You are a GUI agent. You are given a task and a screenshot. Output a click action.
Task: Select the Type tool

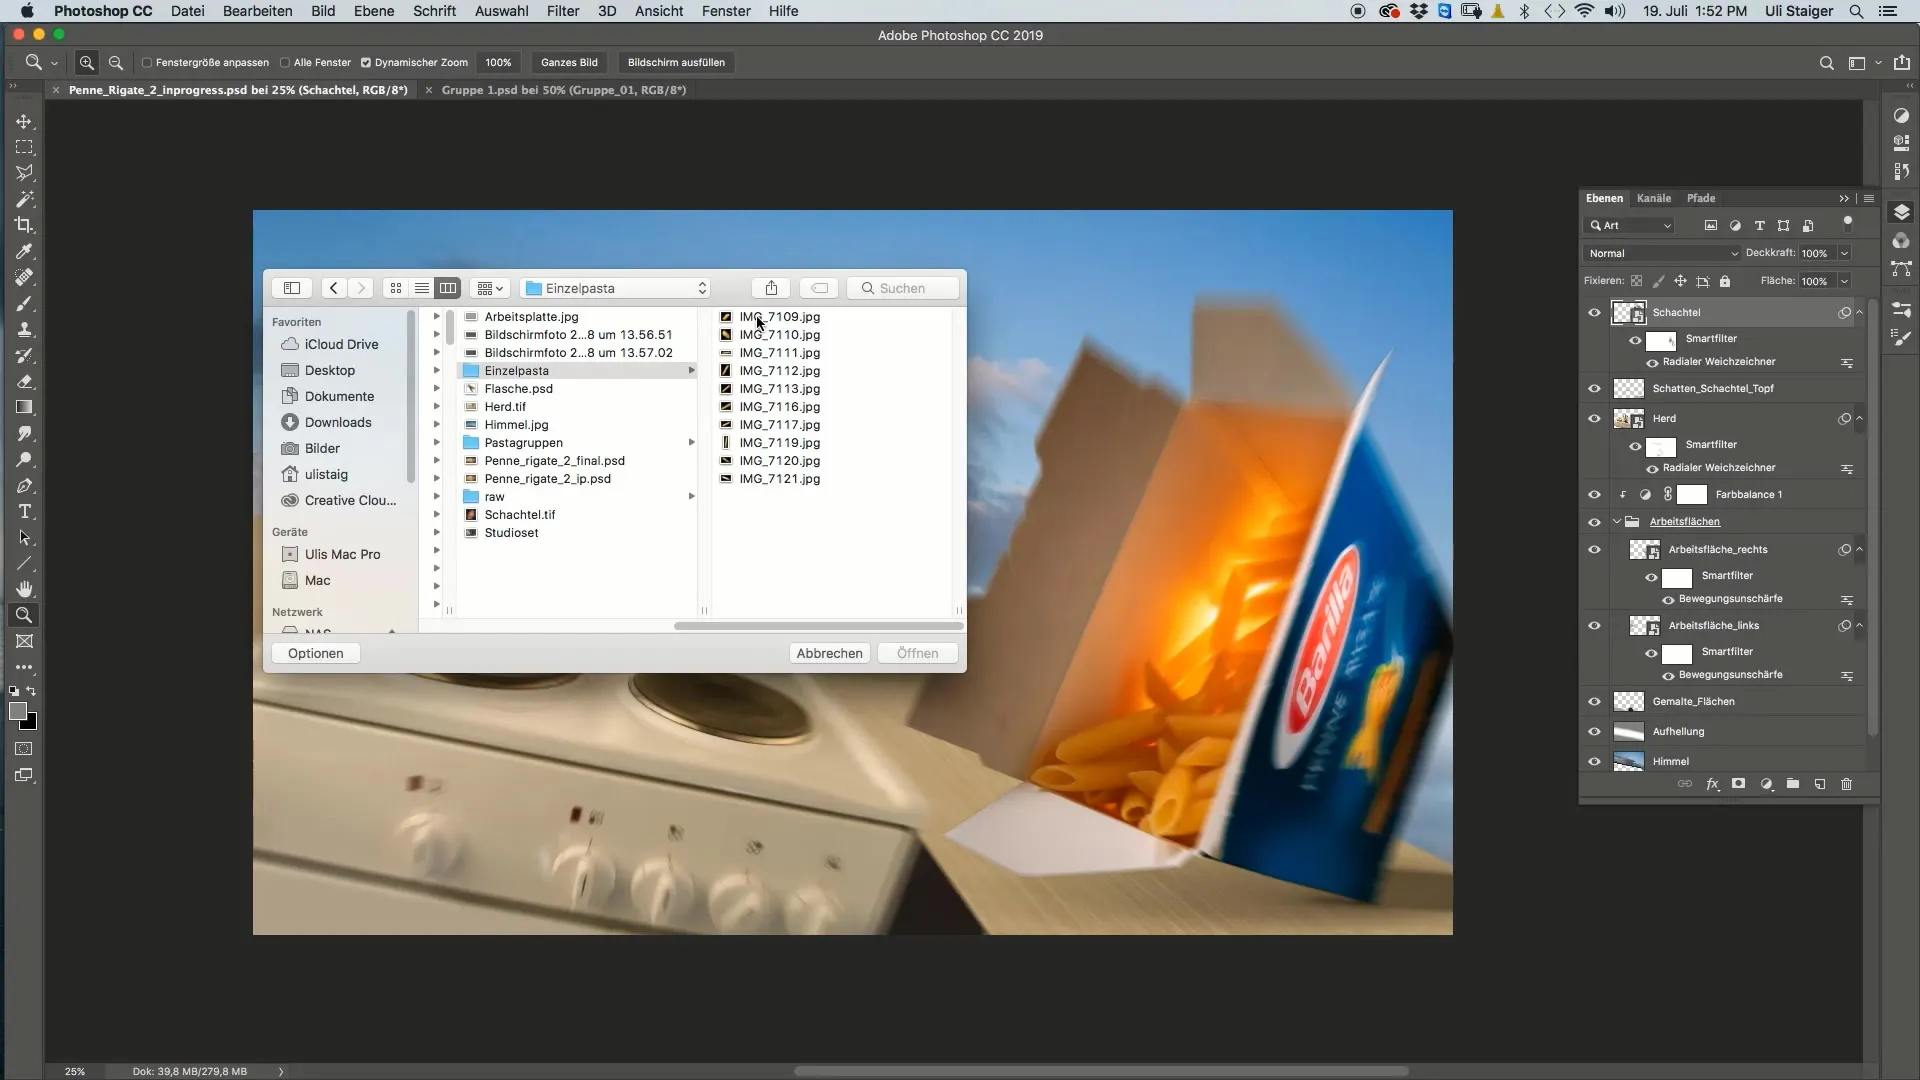(x=24, y=512)
